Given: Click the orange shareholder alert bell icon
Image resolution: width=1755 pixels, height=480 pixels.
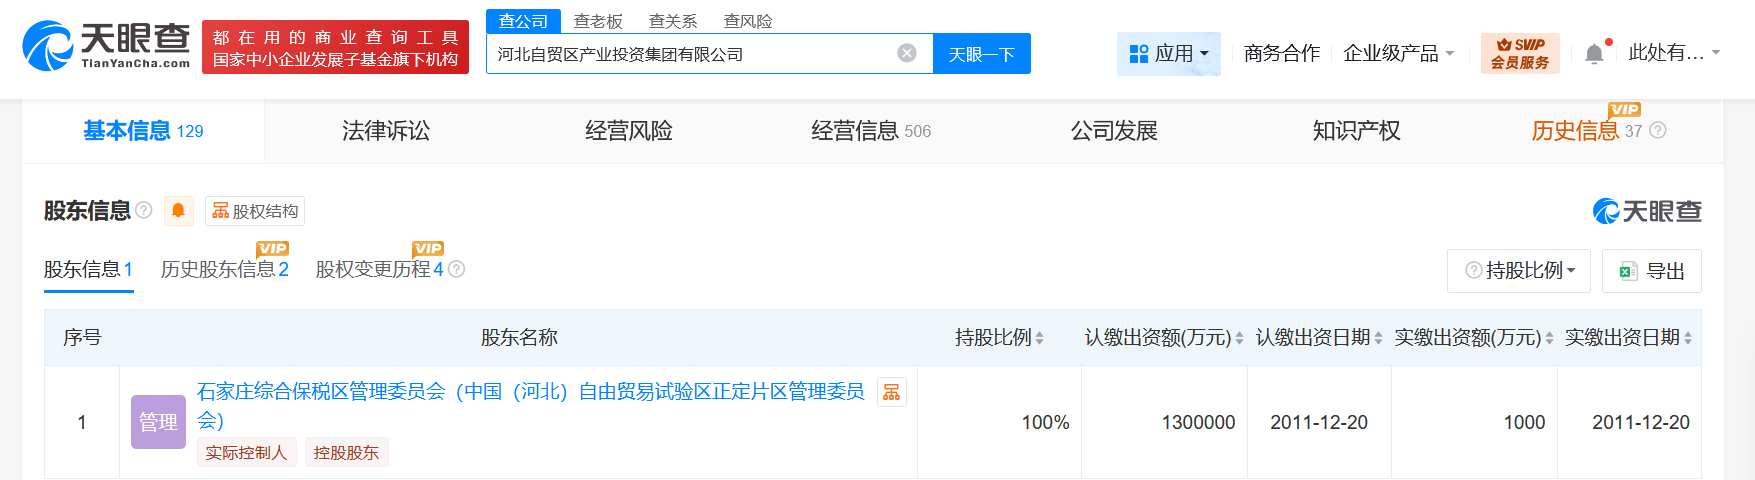Looking at the screenshot, I should [178, 210].
